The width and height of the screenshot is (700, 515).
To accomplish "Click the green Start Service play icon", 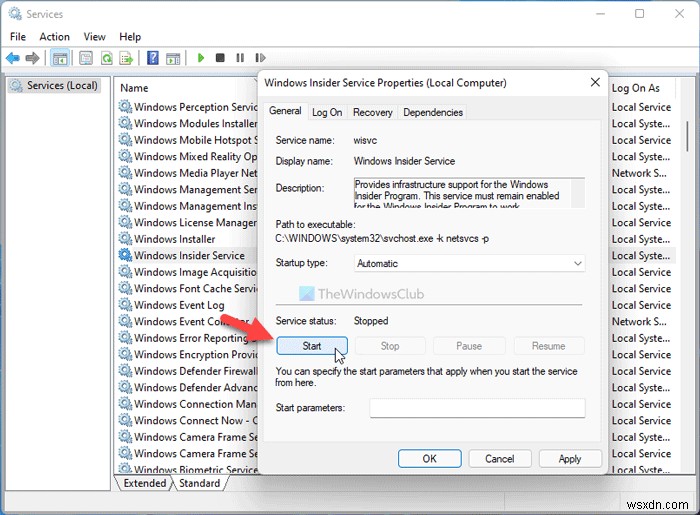I will (x=201, y=58).
